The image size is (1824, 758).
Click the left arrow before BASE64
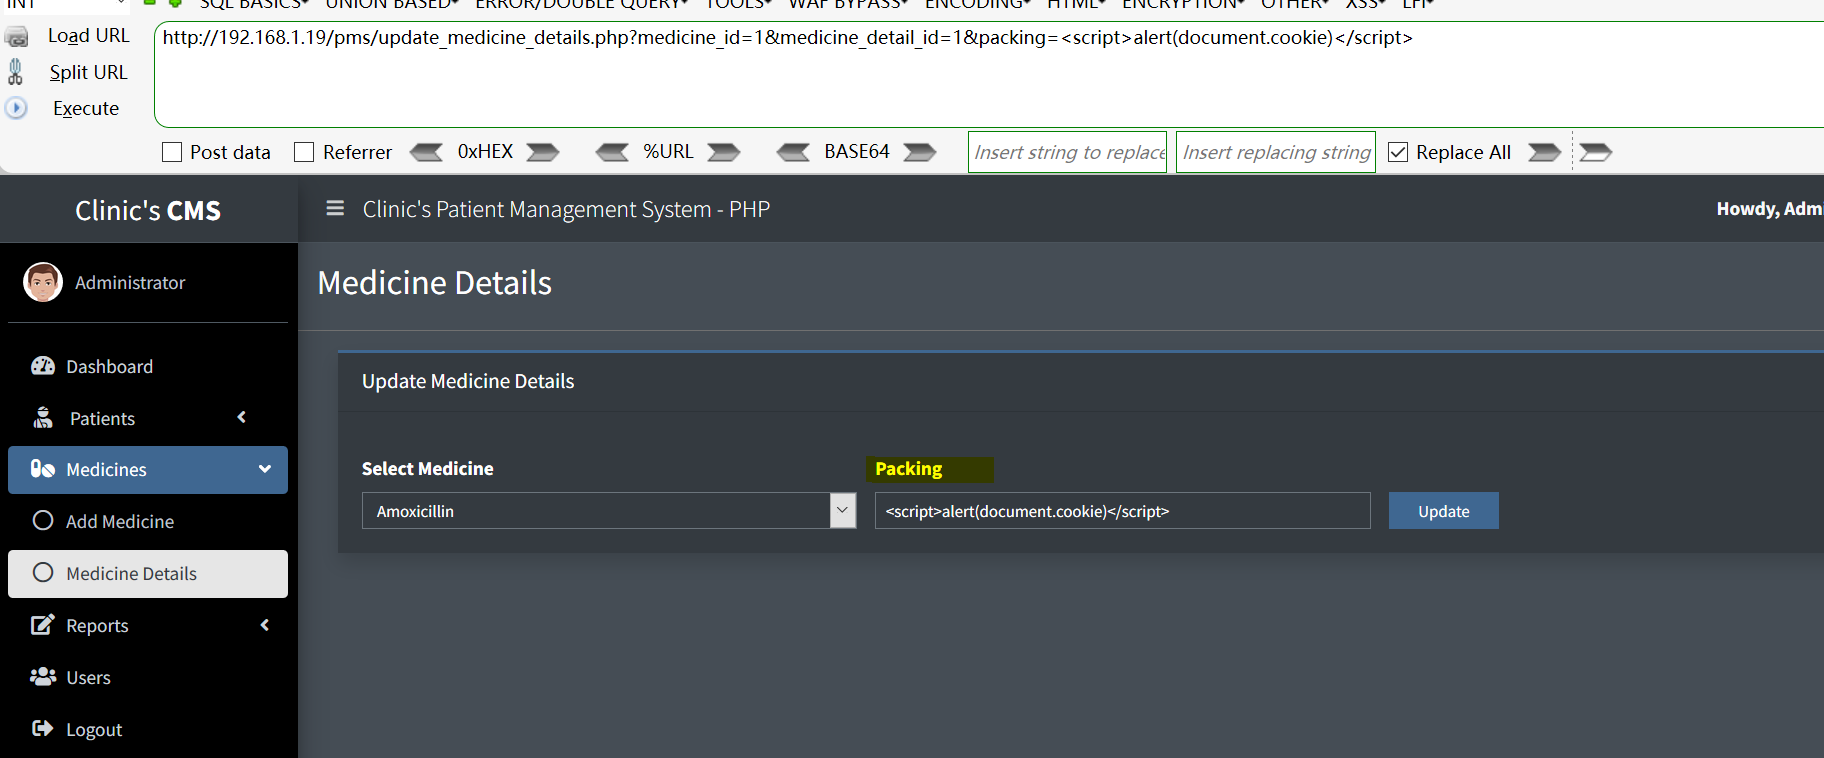[793, 152]
